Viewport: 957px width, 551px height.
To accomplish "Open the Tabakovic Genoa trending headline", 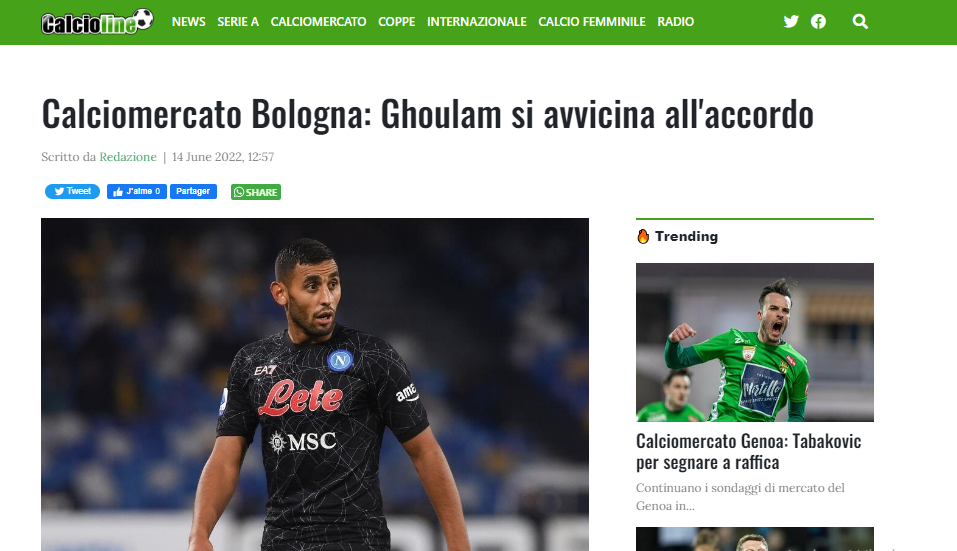I will click(749, 452).
